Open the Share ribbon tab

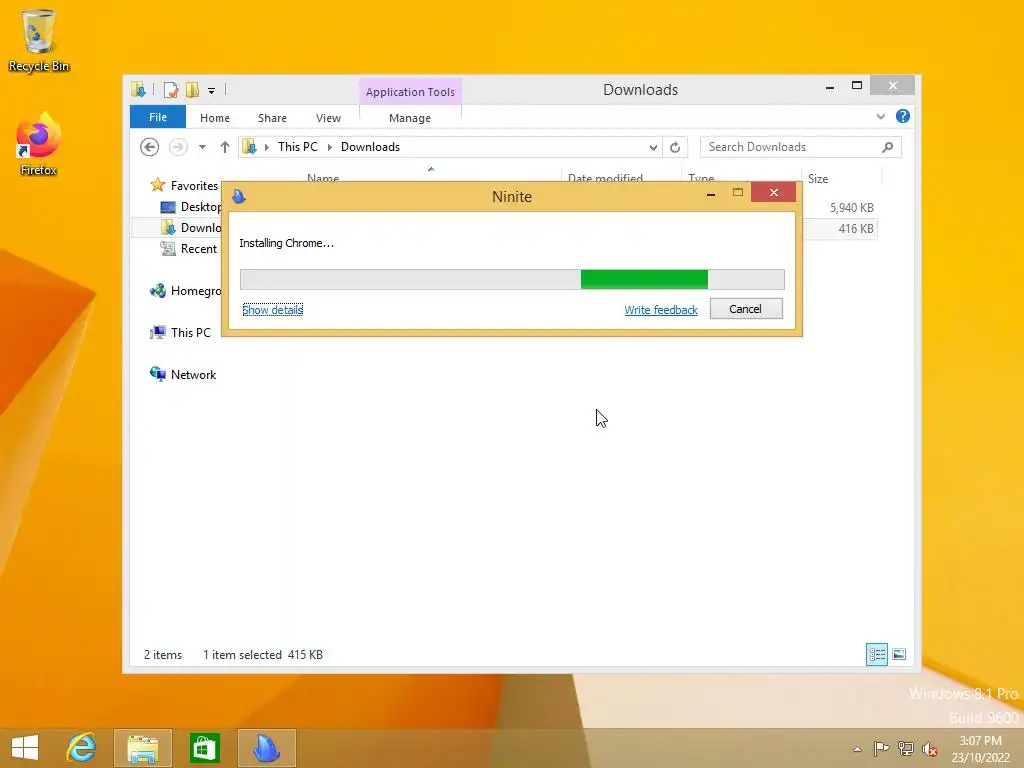point(272,118)
